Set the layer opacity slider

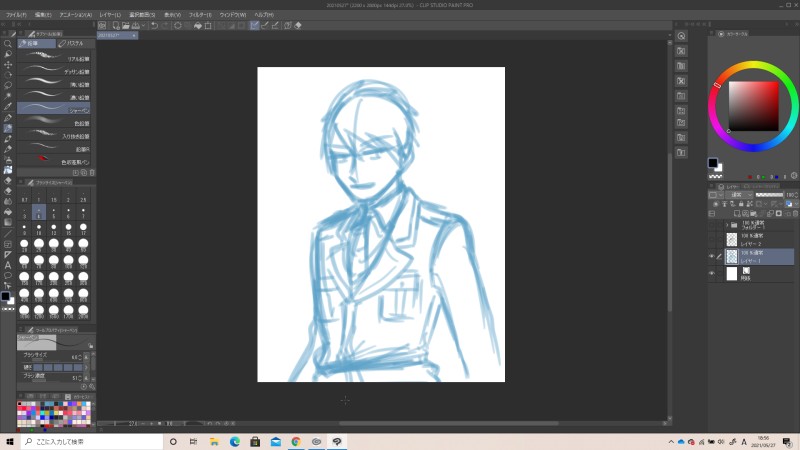[769, 195]
